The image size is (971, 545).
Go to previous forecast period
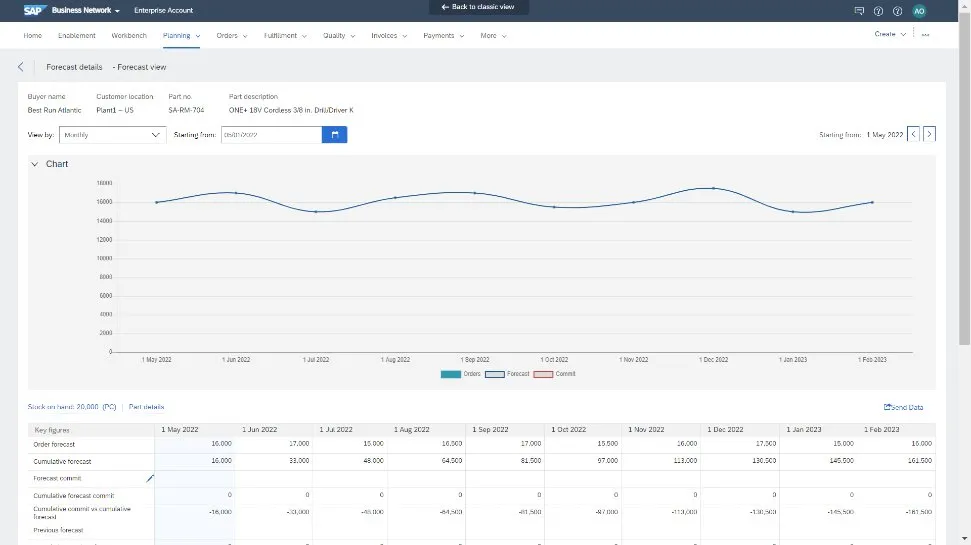(x=913, y=134)
